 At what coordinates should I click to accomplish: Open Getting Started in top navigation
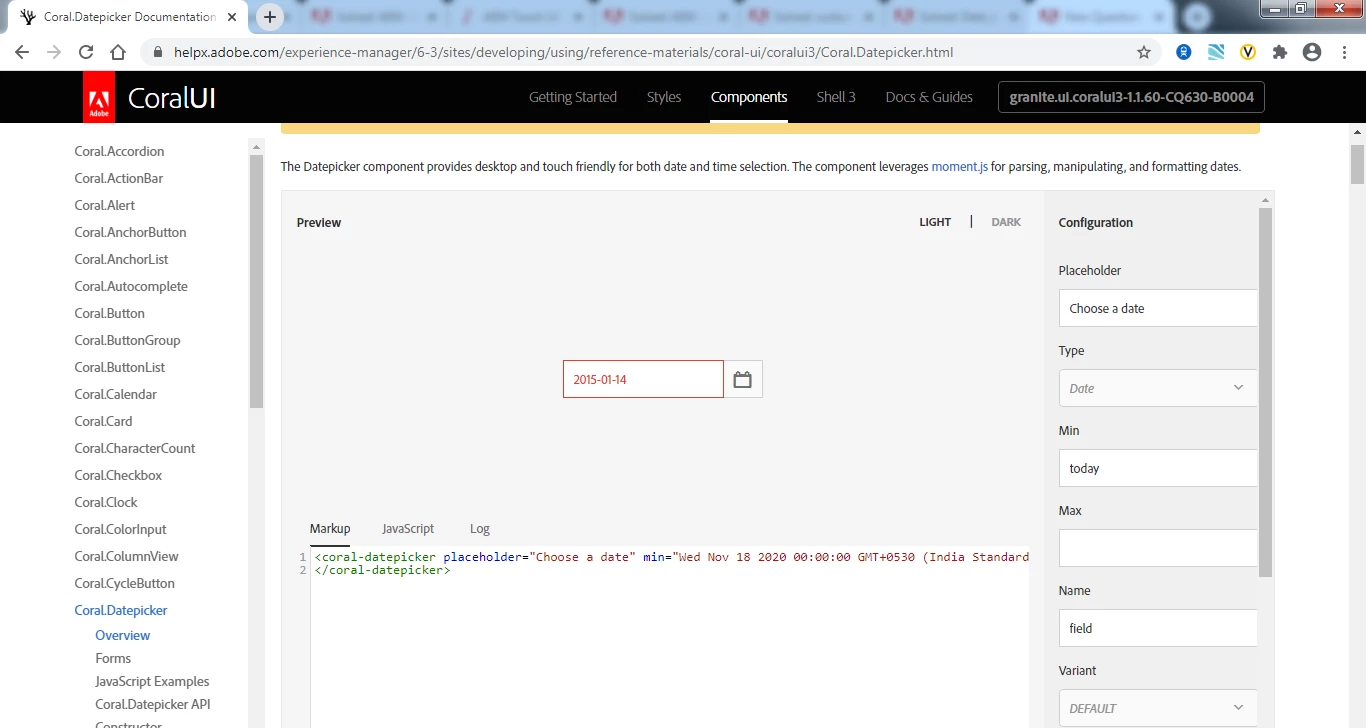573,97
